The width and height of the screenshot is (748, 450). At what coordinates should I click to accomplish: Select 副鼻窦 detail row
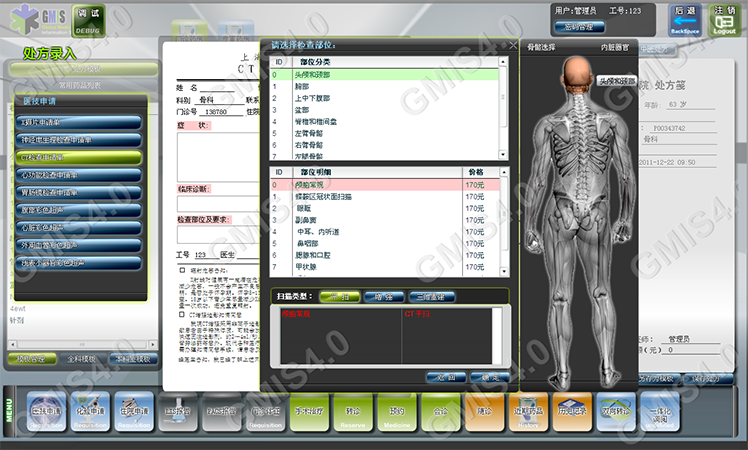(x=385, y=220)
